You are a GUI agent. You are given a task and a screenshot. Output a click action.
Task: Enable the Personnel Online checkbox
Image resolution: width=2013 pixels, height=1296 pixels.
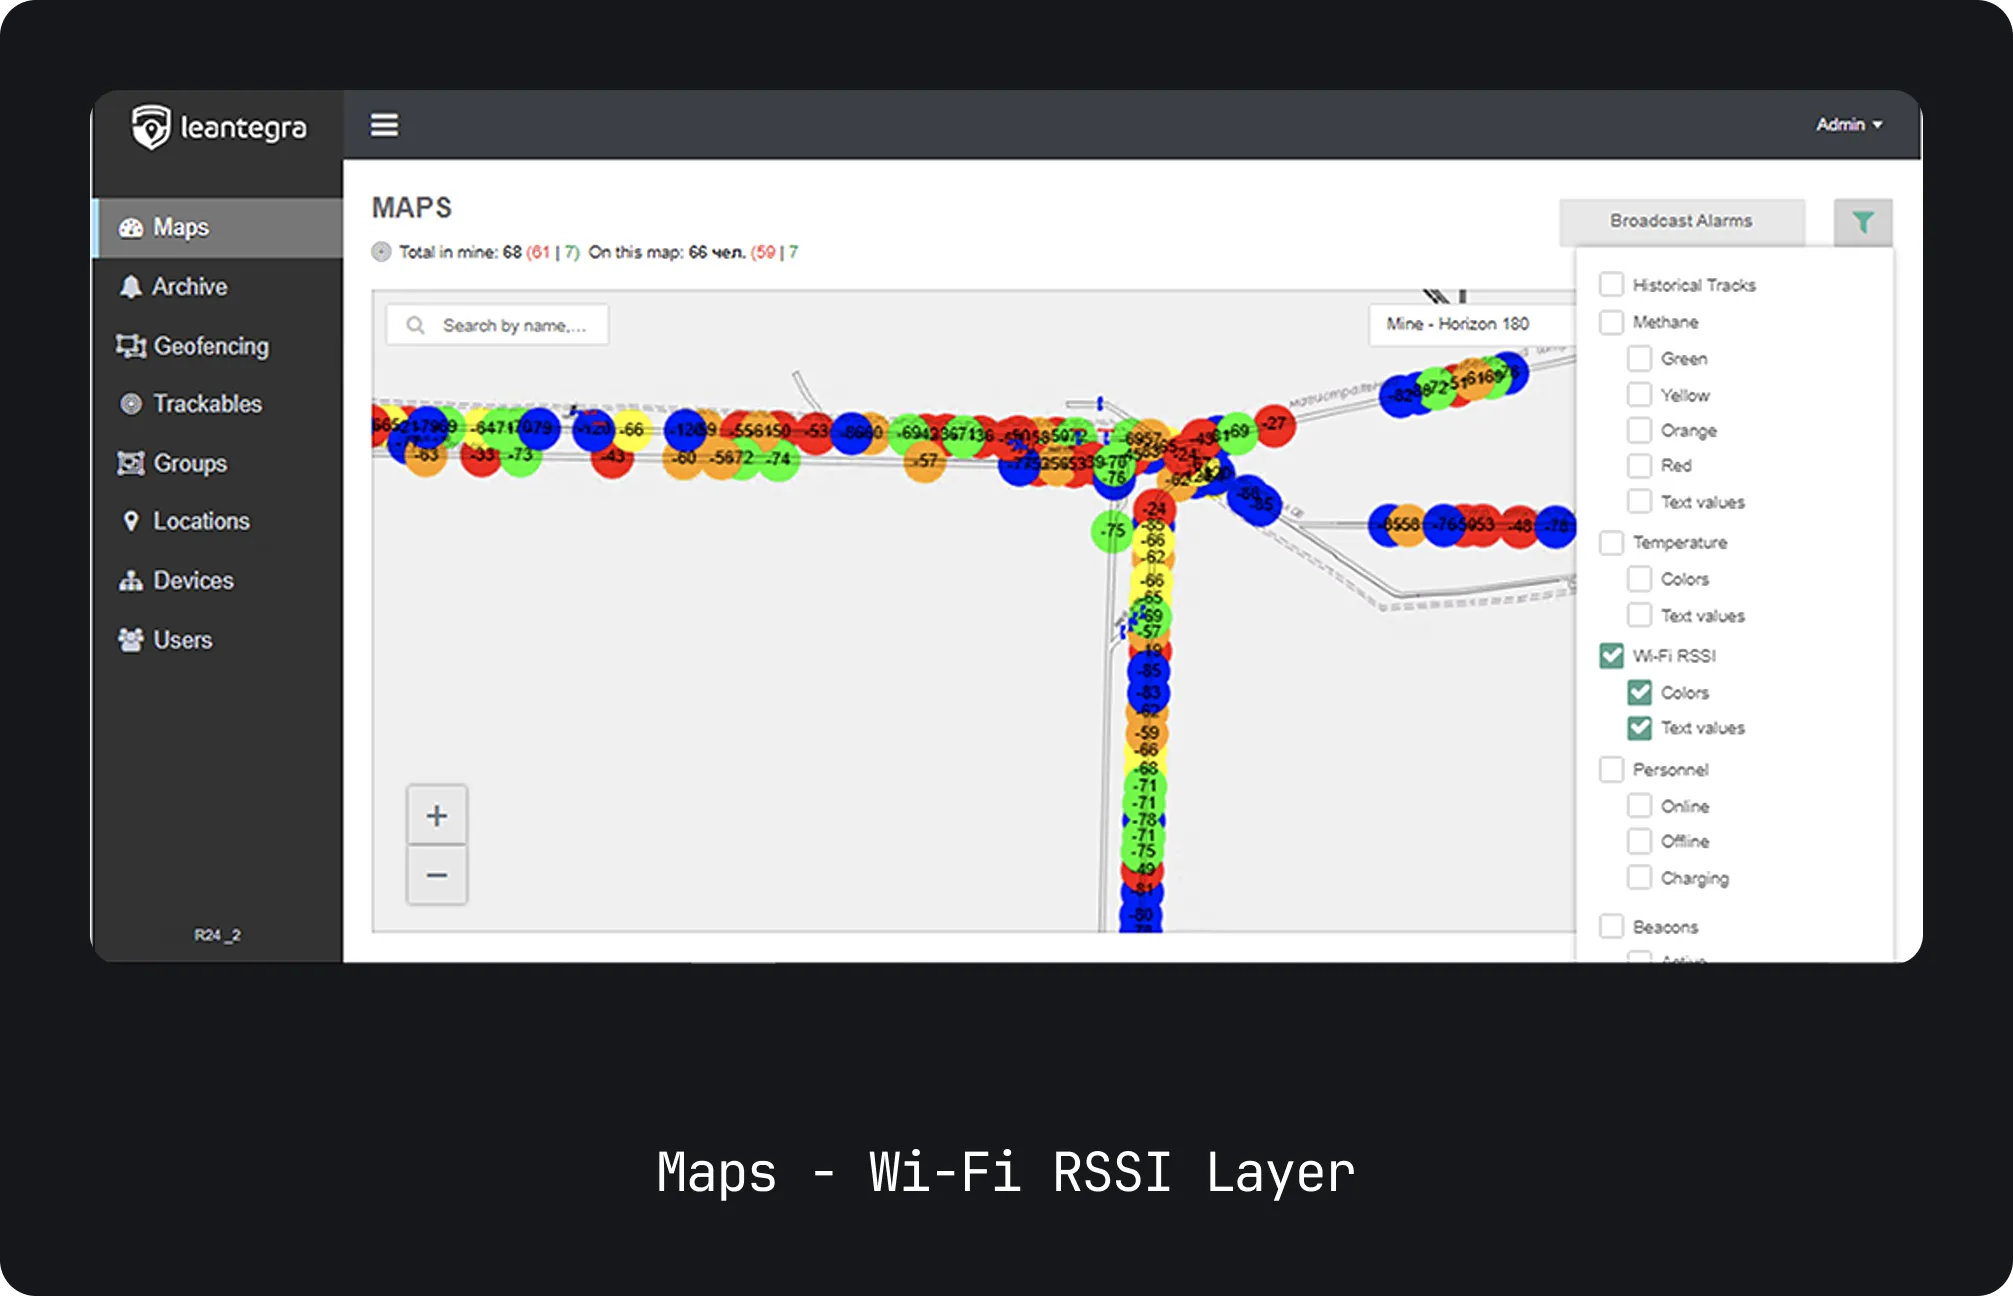tap(1639, 806)
